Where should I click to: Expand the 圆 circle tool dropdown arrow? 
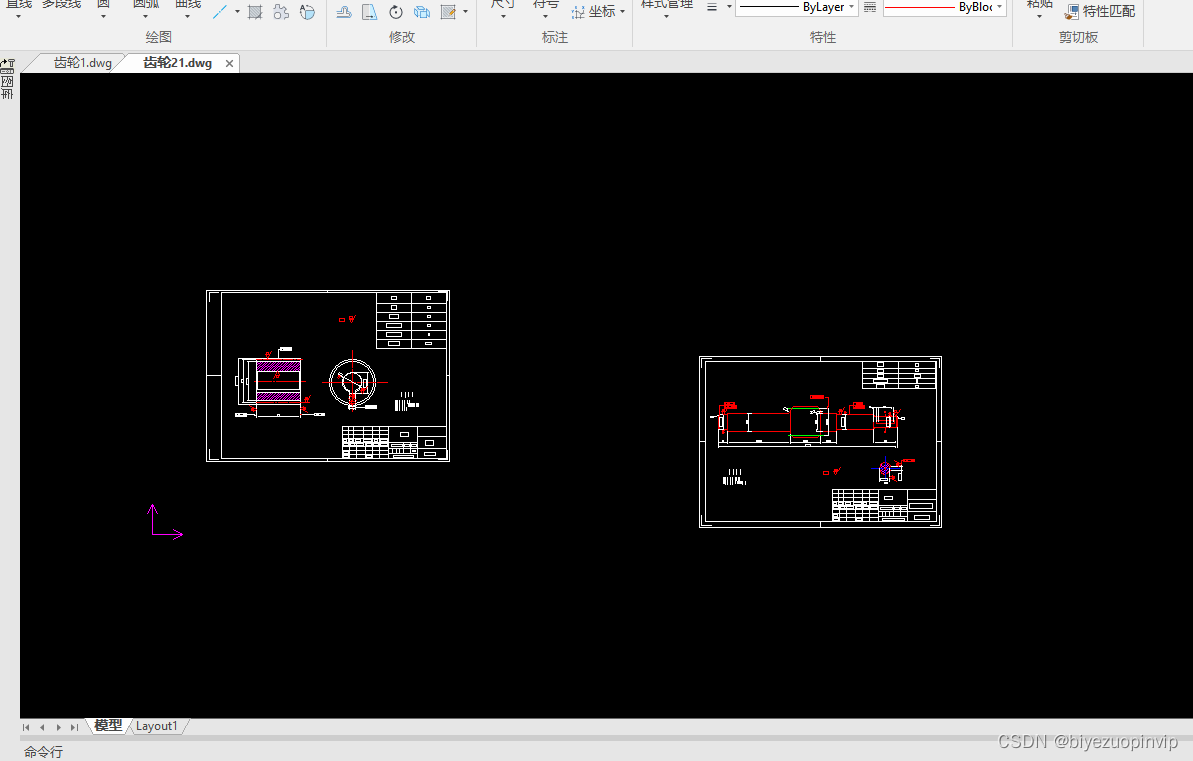click(103, 16)
